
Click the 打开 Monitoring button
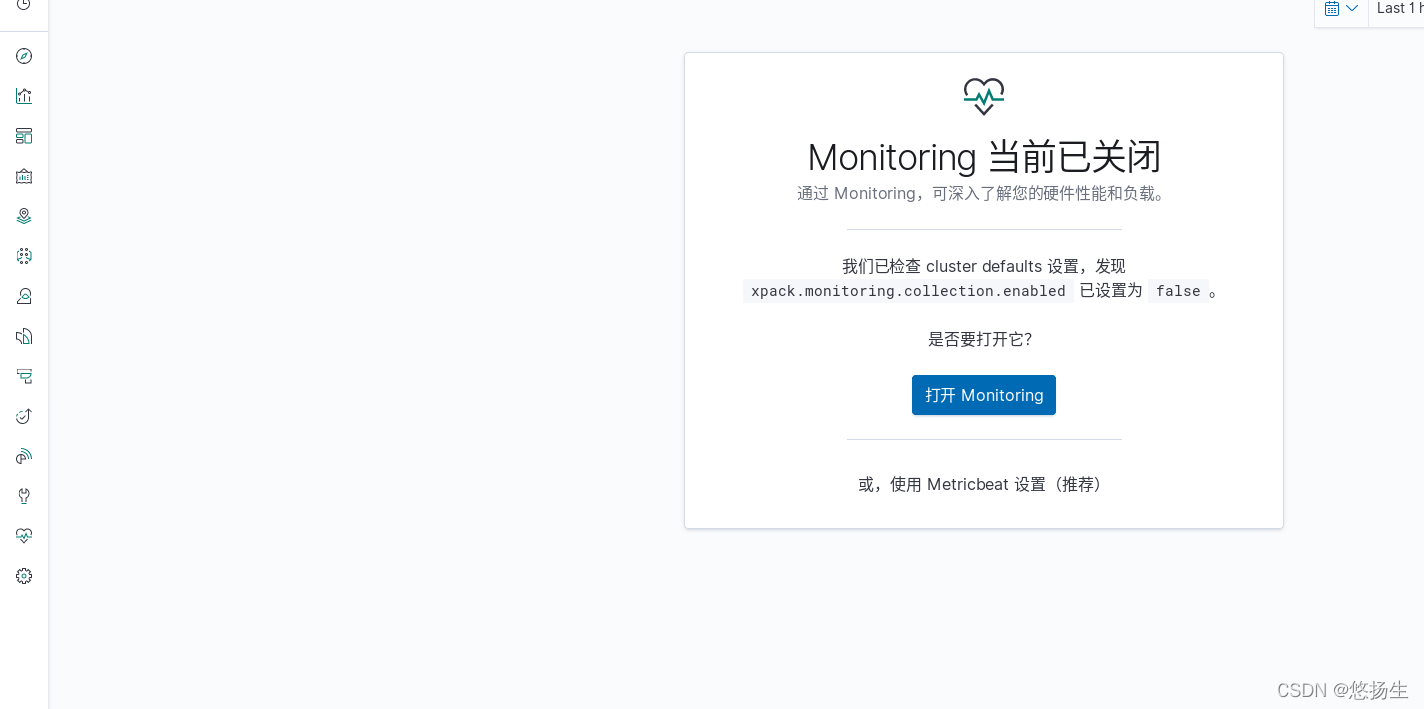click(984, 395)
